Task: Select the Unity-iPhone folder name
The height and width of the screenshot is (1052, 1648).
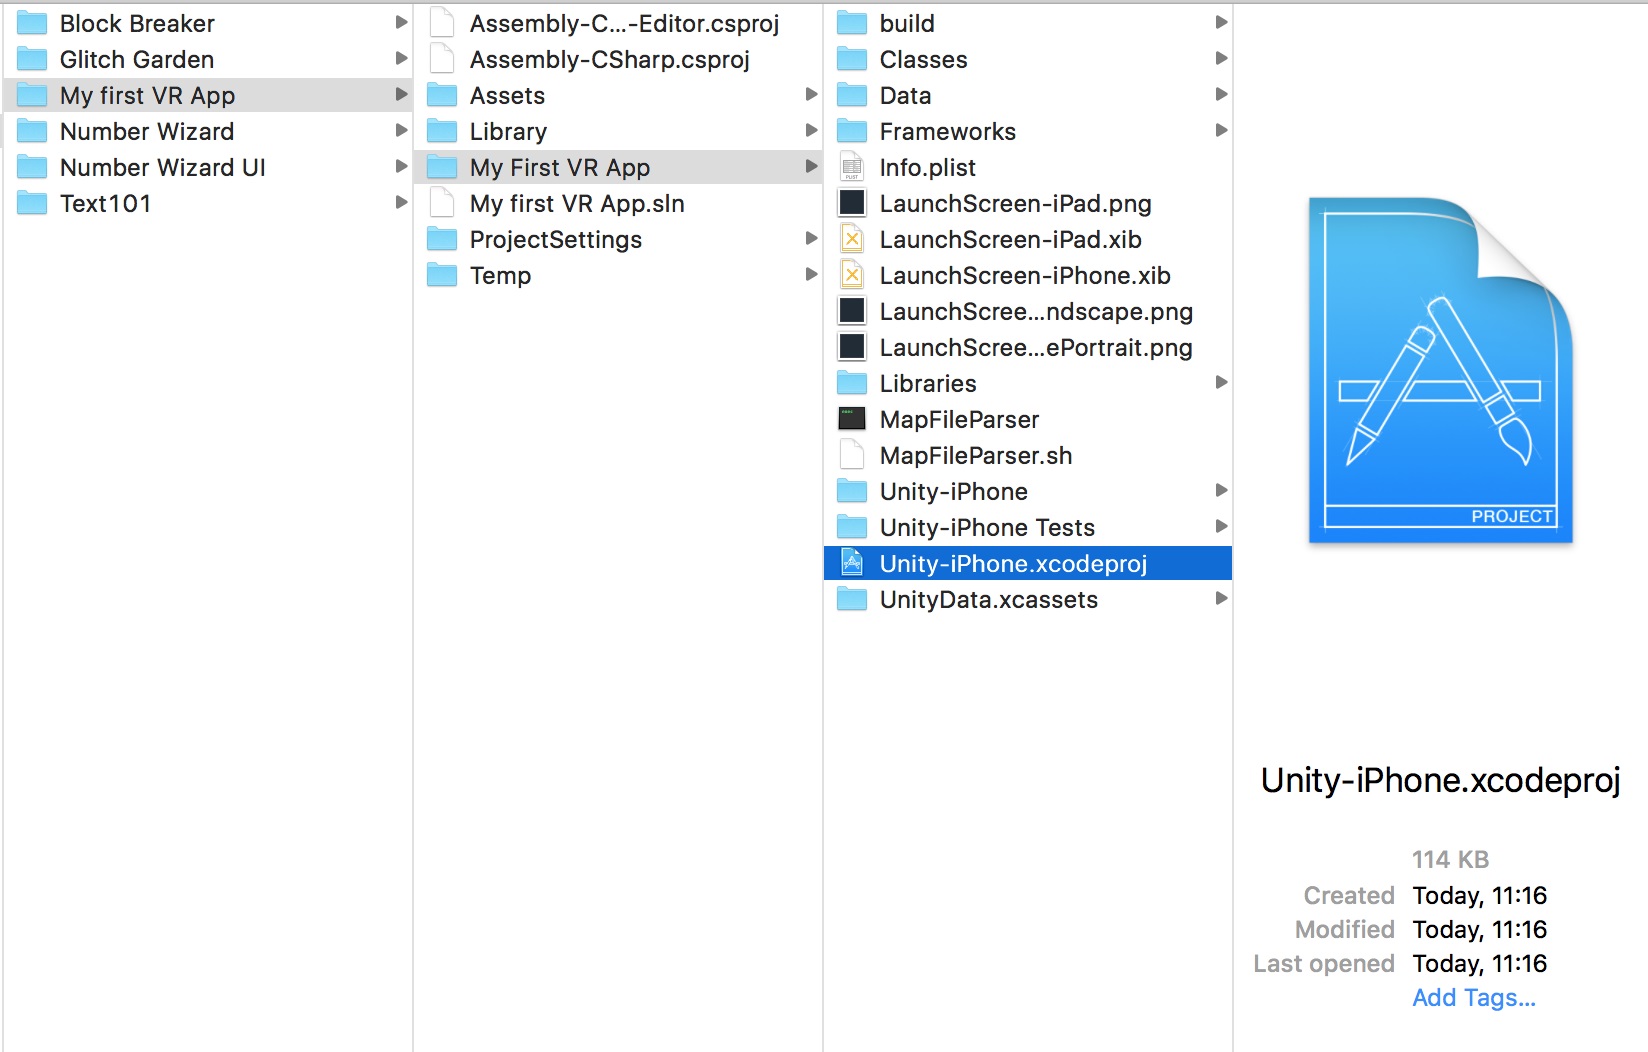Action: pyautogui.click(x=954, y=491)
